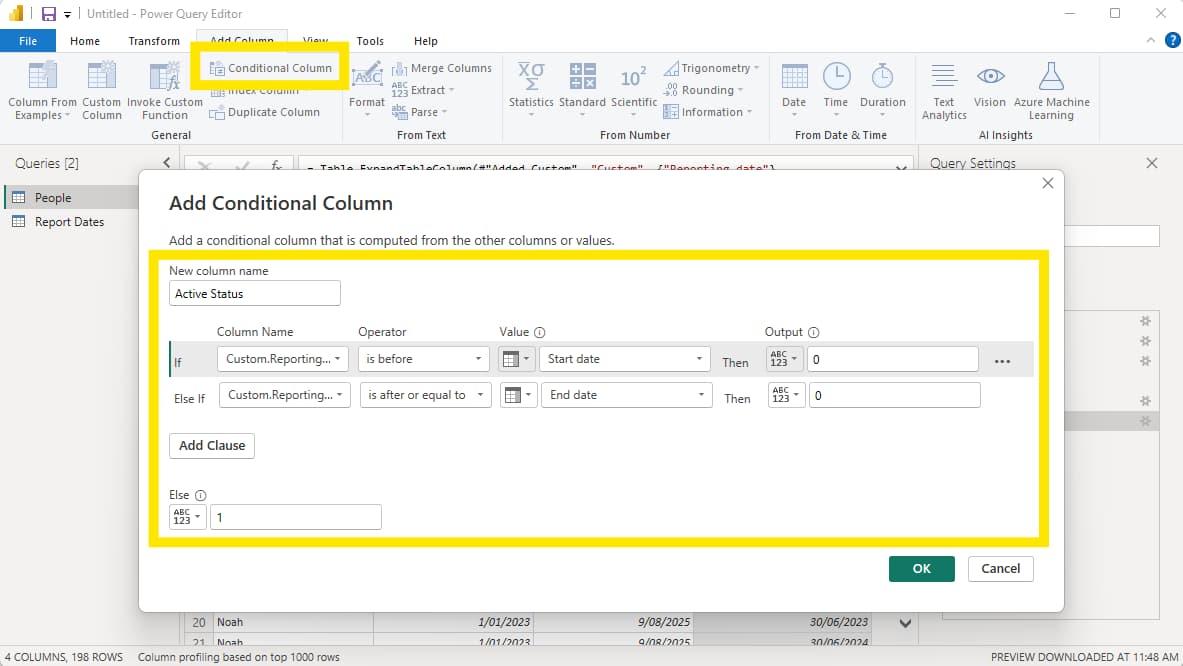1183x666 pixels.
Task: Expand the Else If Column Name dropdown
Action: tap(284, 395)
